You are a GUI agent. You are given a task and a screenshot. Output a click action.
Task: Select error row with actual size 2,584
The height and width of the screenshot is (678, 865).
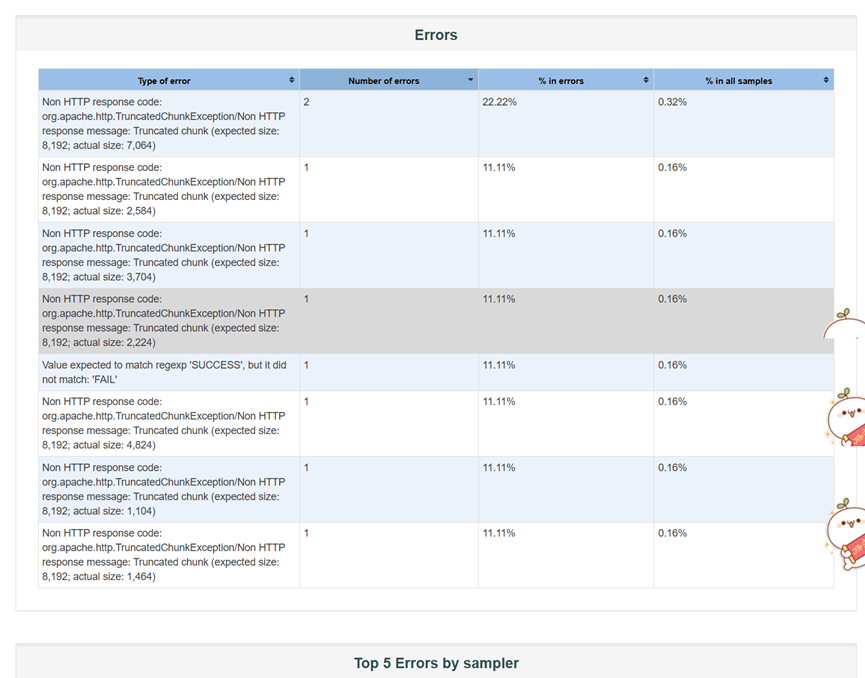point(436,189)
